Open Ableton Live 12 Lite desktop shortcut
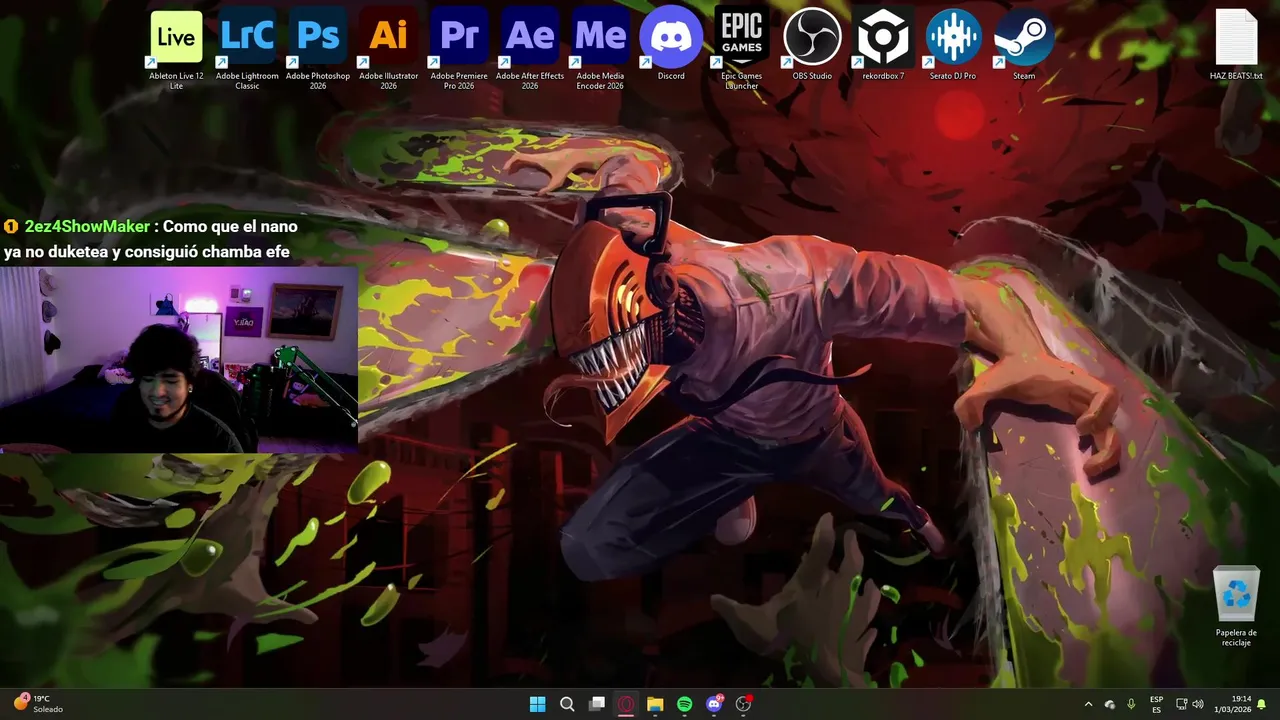 pos(176,48)
